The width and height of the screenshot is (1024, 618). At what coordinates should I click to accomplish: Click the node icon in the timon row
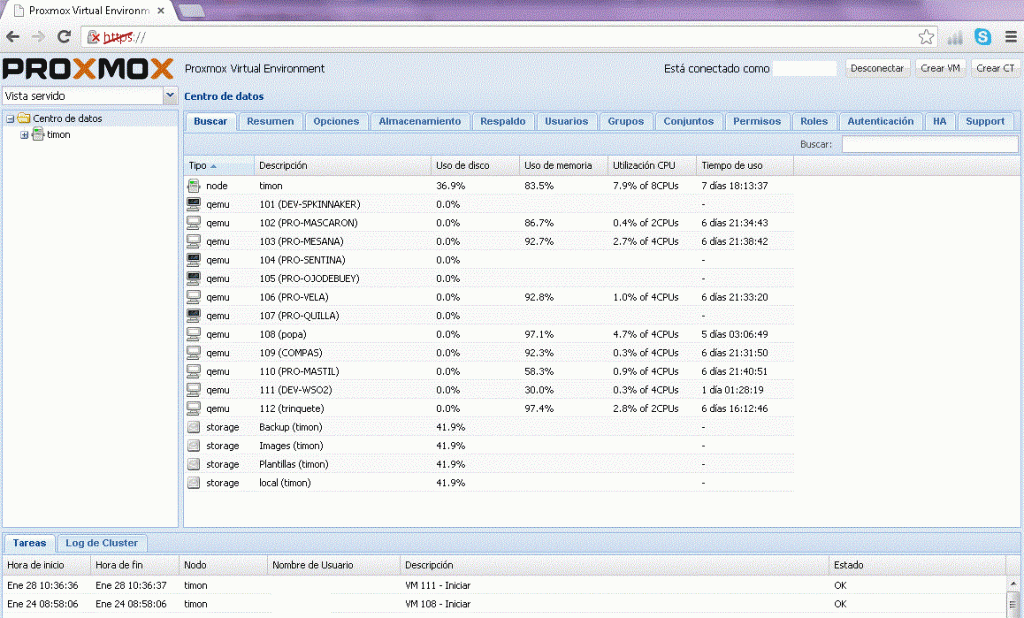tap(193, 186)
